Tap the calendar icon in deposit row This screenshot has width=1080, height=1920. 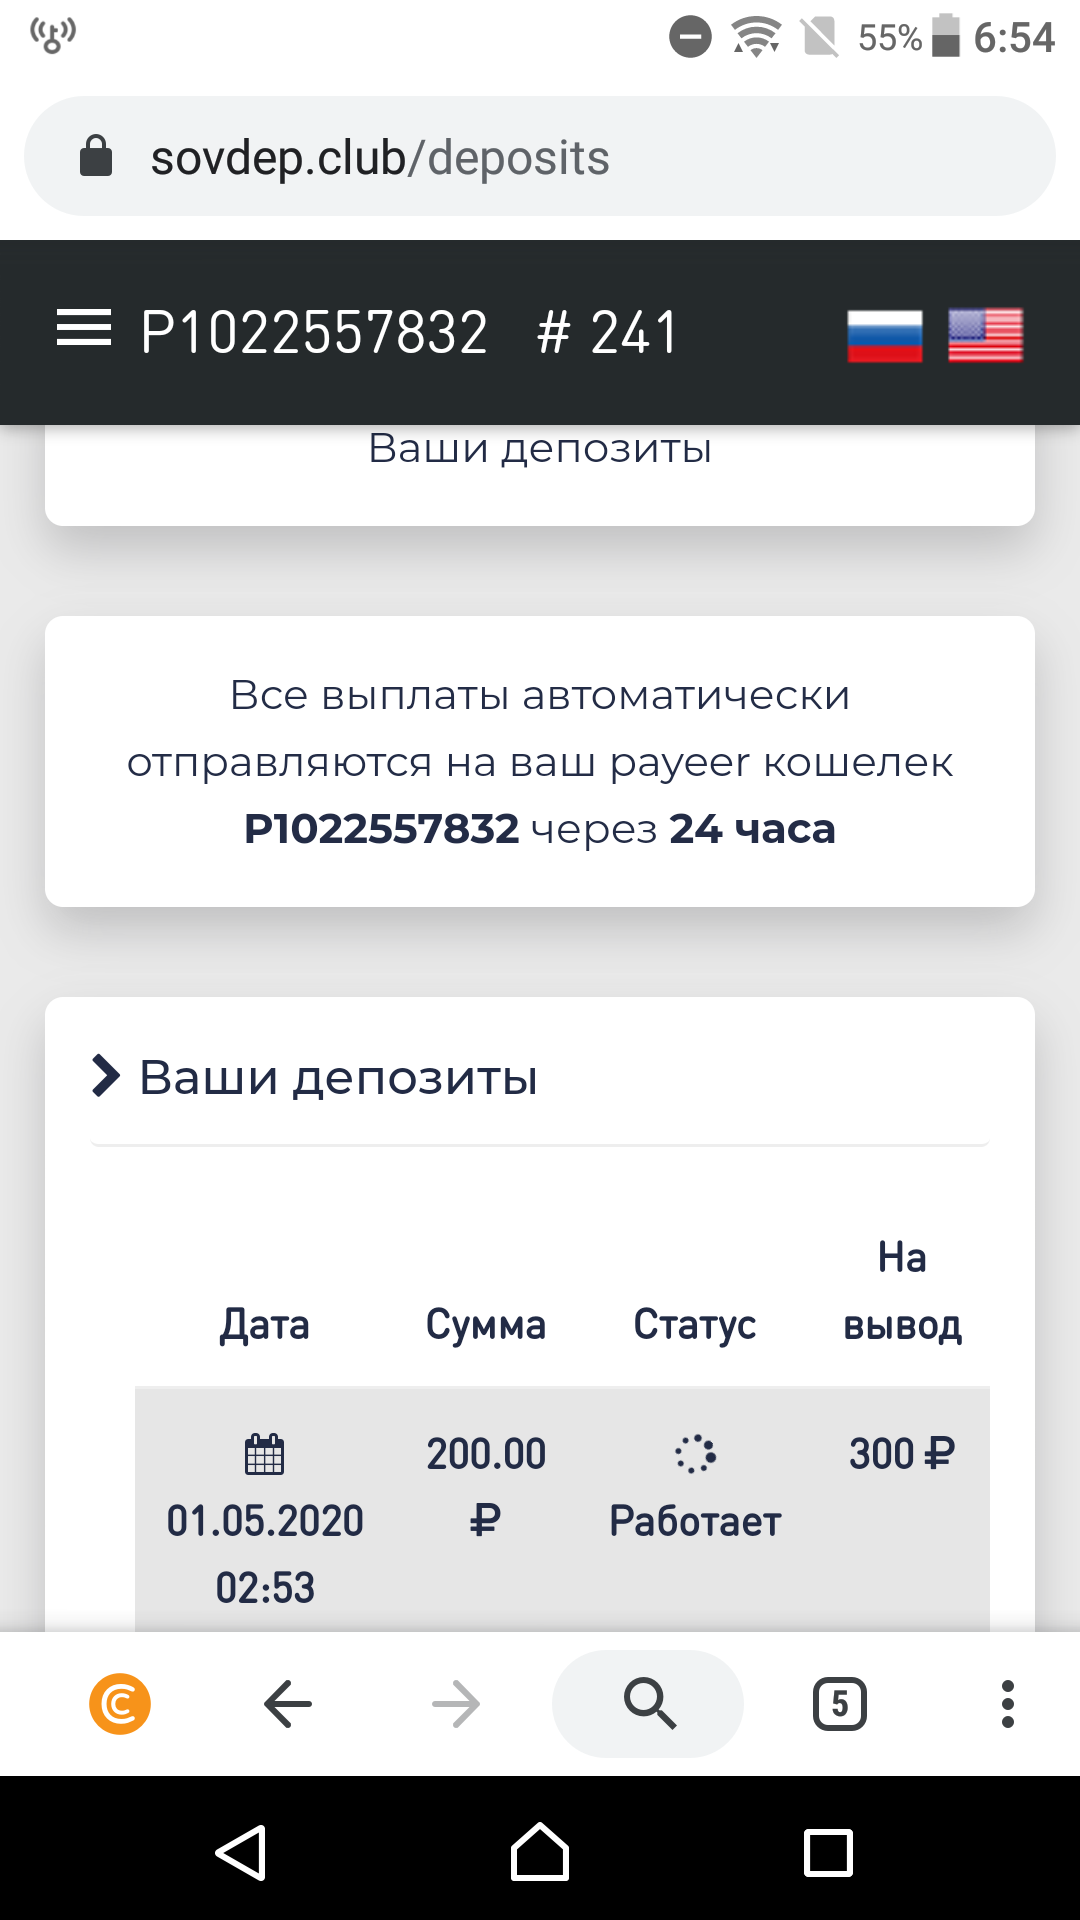coord(265,1454)
